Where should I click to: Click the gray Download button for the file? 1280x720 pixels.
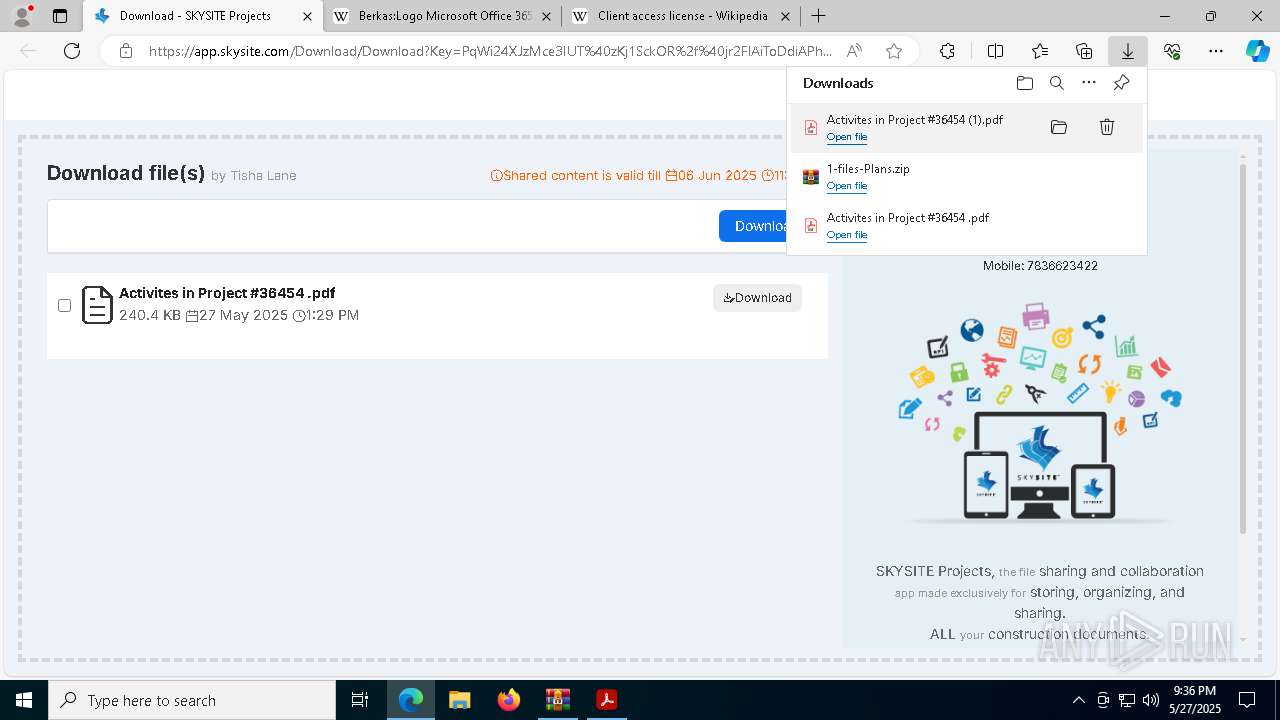click(x=757, y=298)
